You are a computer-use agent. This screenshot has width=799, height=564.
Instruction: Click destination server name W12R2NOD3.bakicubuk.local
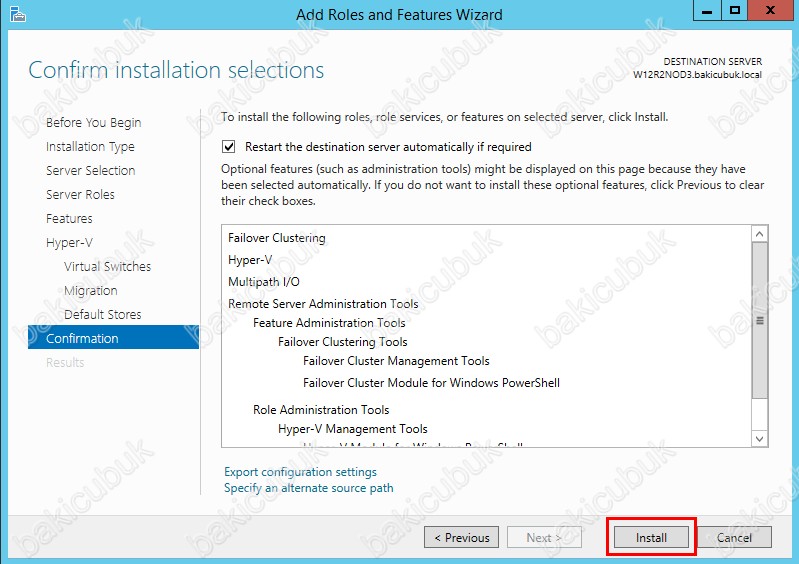(697, 75)
